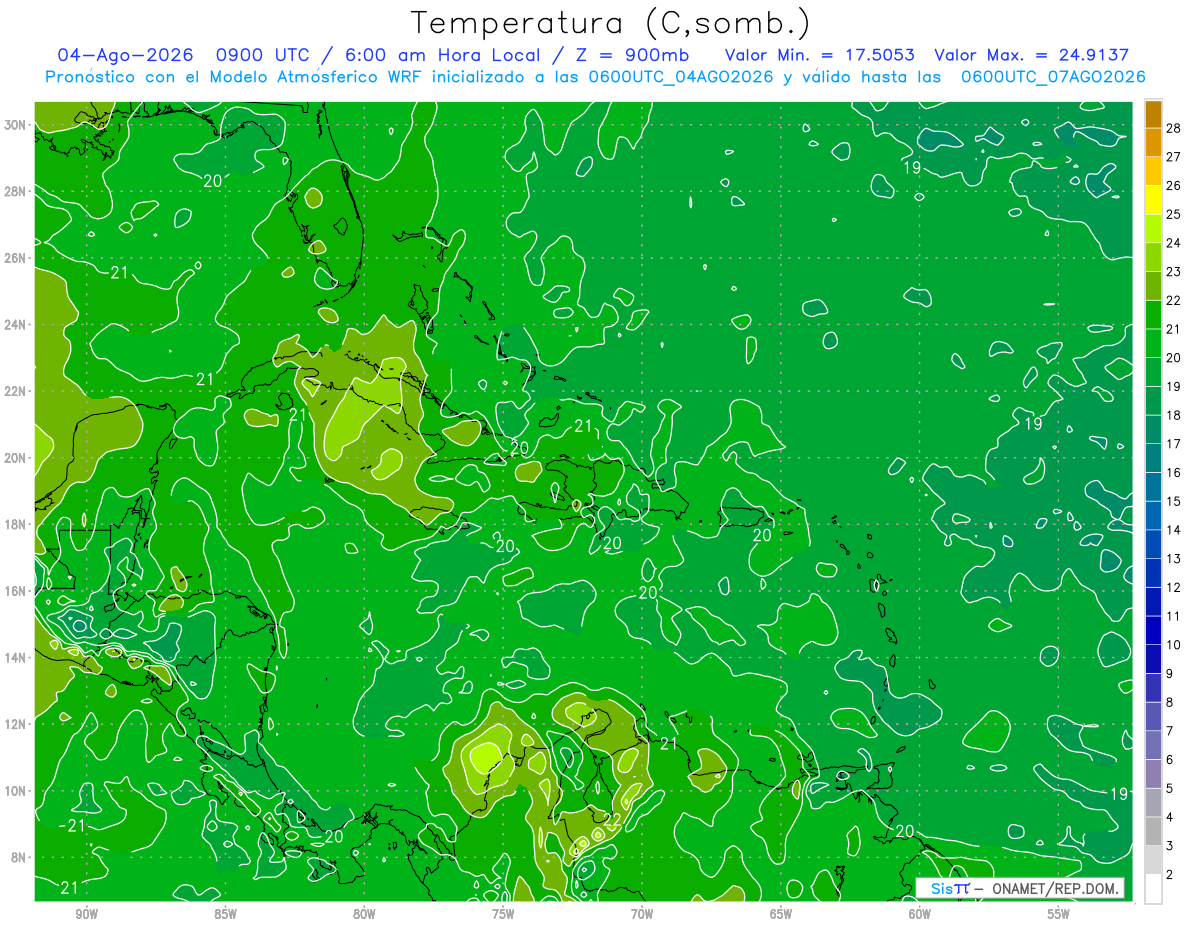
Task: Click the 7 label on the color scale
Action: [1171, 731]
